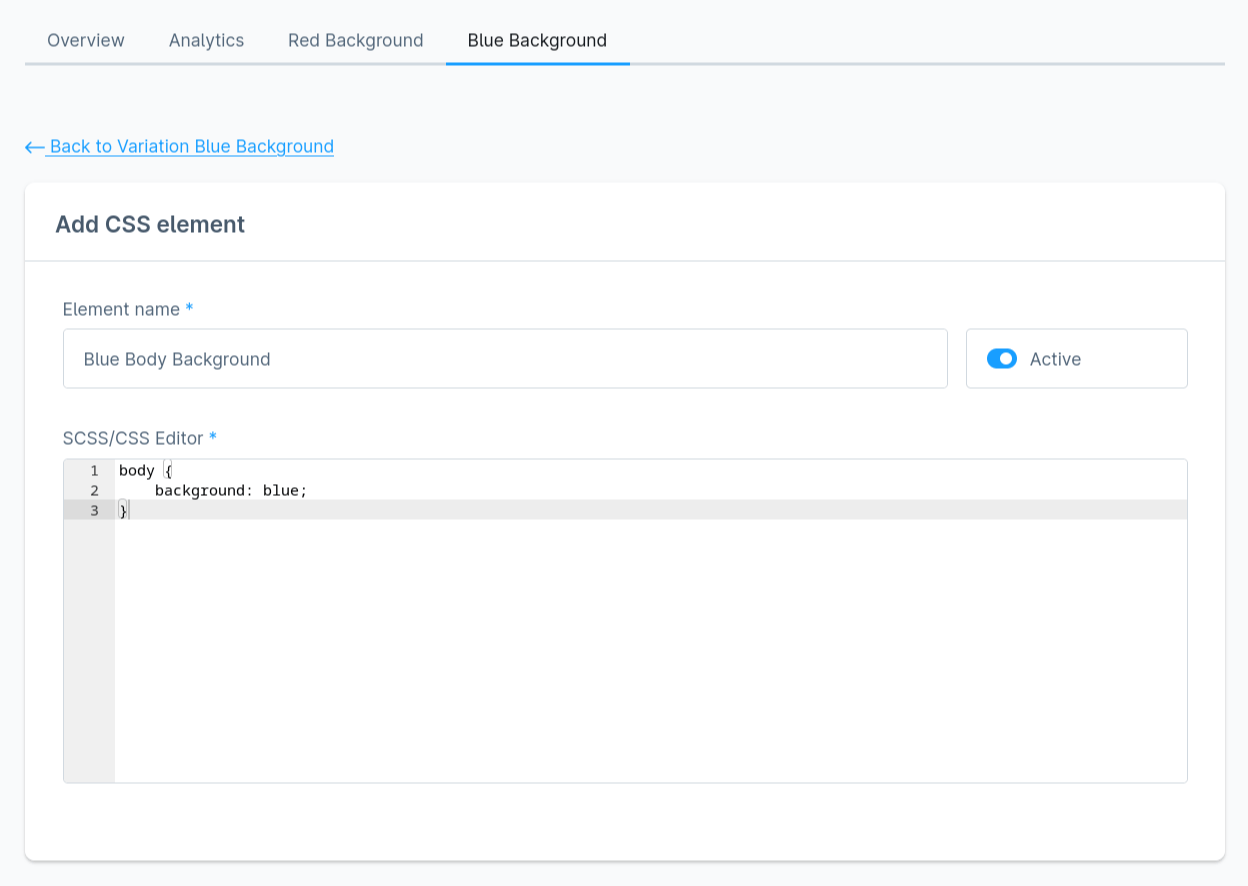Click the back arrow icon before link
The height and width of the screenshot is (886, 1248).
pyautogui.click(x=35, y=147)
